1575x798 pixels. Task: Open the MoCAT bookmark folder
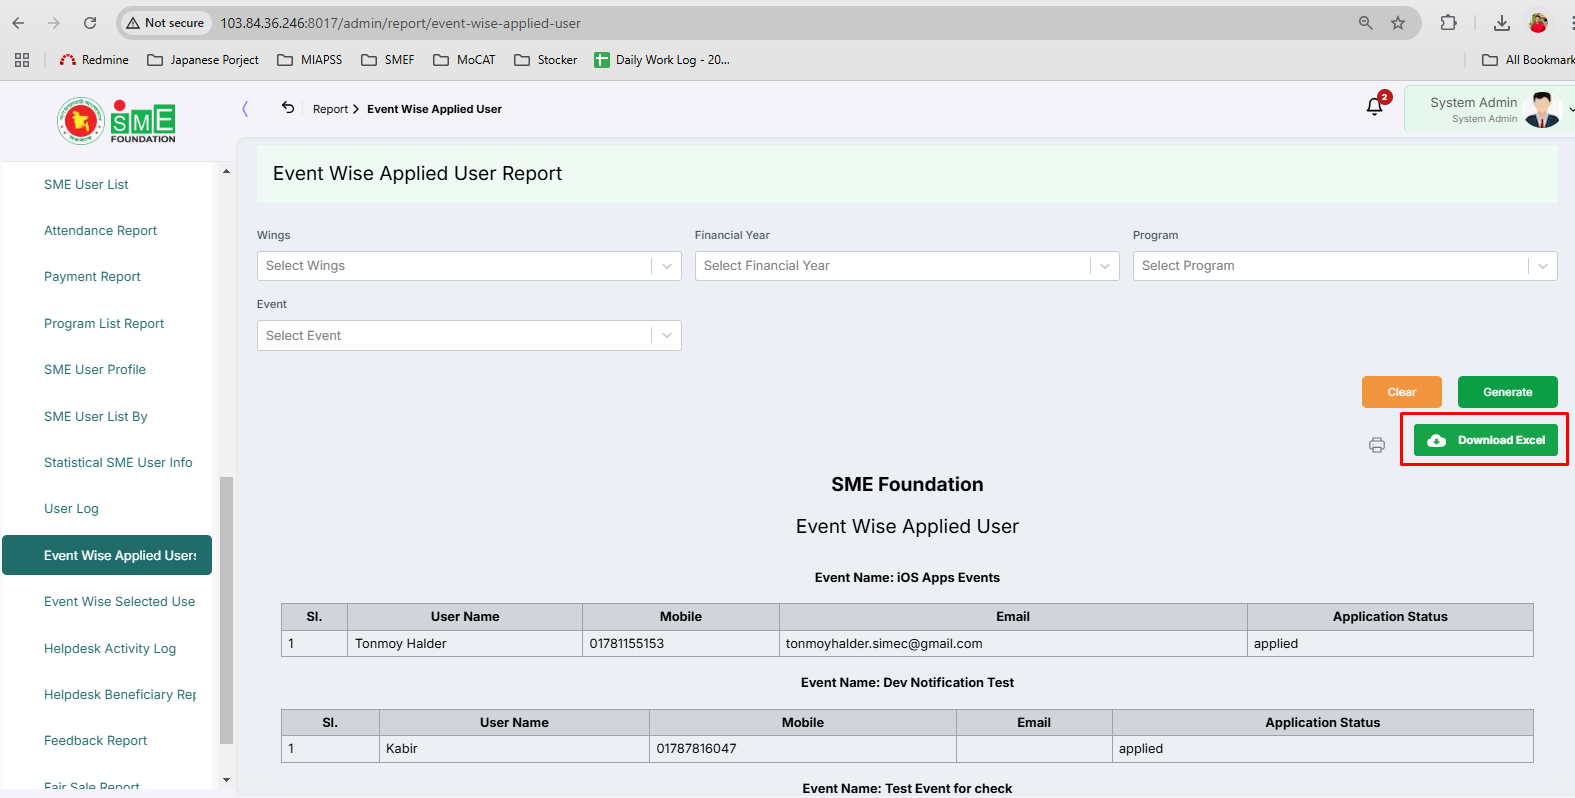(x=464, y=60)
